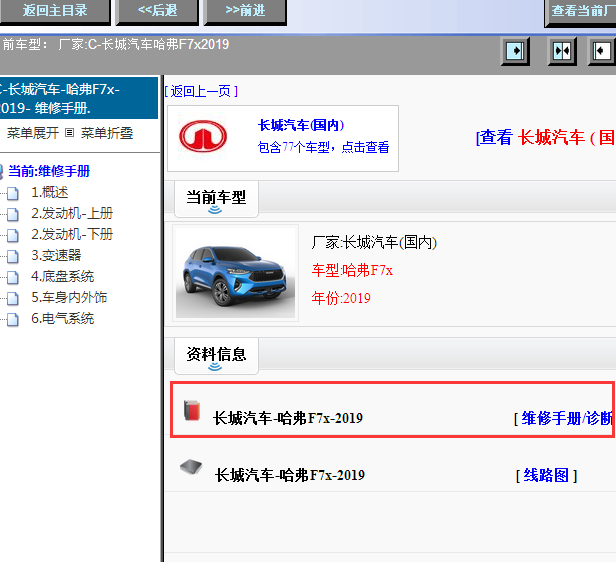
Task: Collapse menu with 菜单折叠
Action: pyautogui.click(x=107, y=133)
